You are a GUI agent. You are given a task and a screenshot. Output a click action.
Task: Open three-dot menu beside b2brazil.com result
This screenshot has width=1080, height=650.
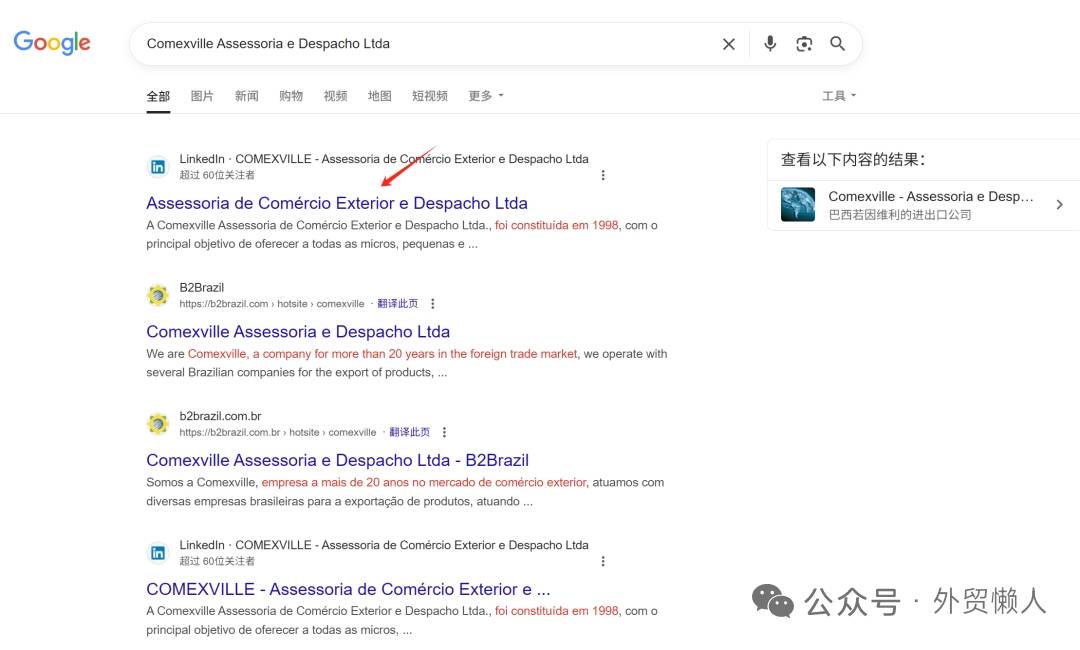coord(433,304)
